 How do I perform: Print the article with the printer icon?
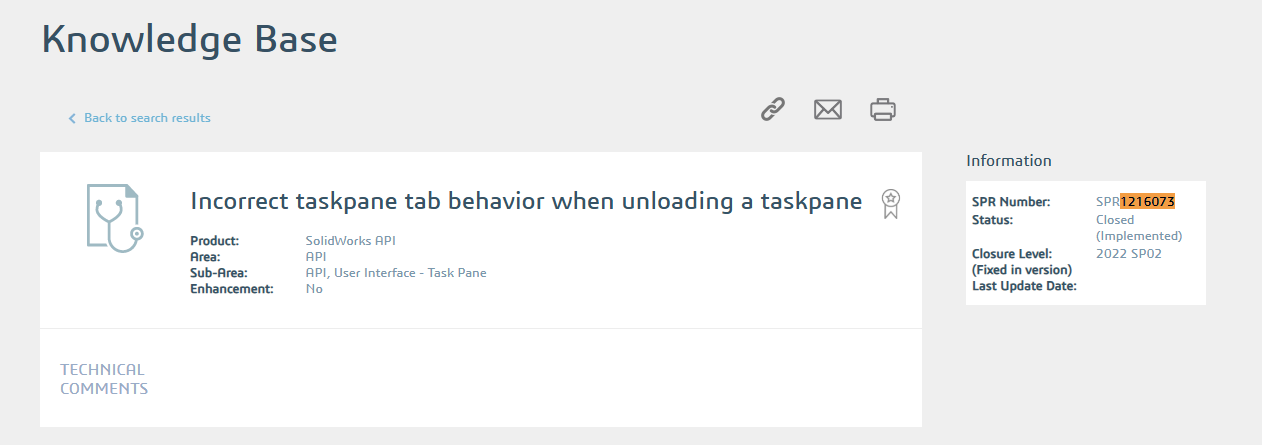tap(883, 109)
